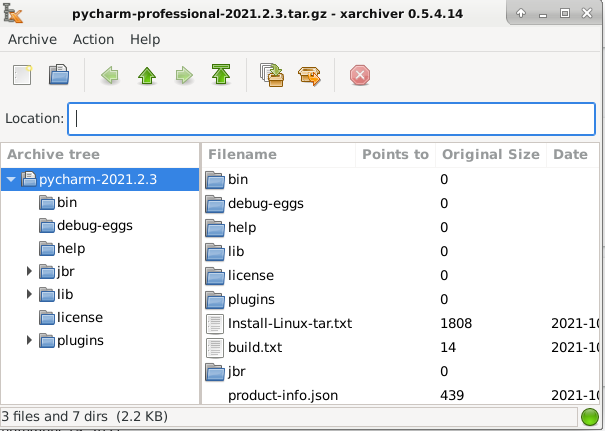This screenshot has width=605, height=431.
Task: Click the folder icon of the jbr list row
Action: coord(215,372)
